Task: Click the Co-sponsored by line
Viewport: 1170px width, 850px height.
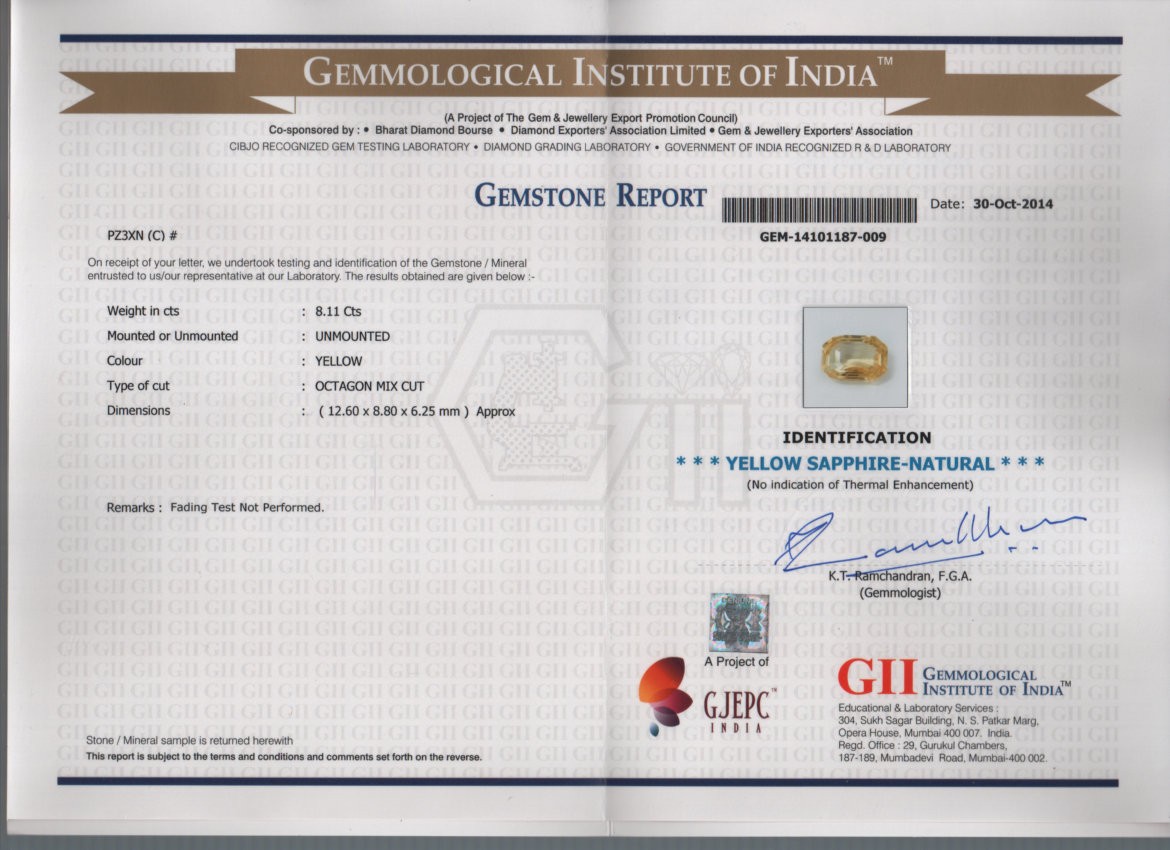Action: click(590, 131)
